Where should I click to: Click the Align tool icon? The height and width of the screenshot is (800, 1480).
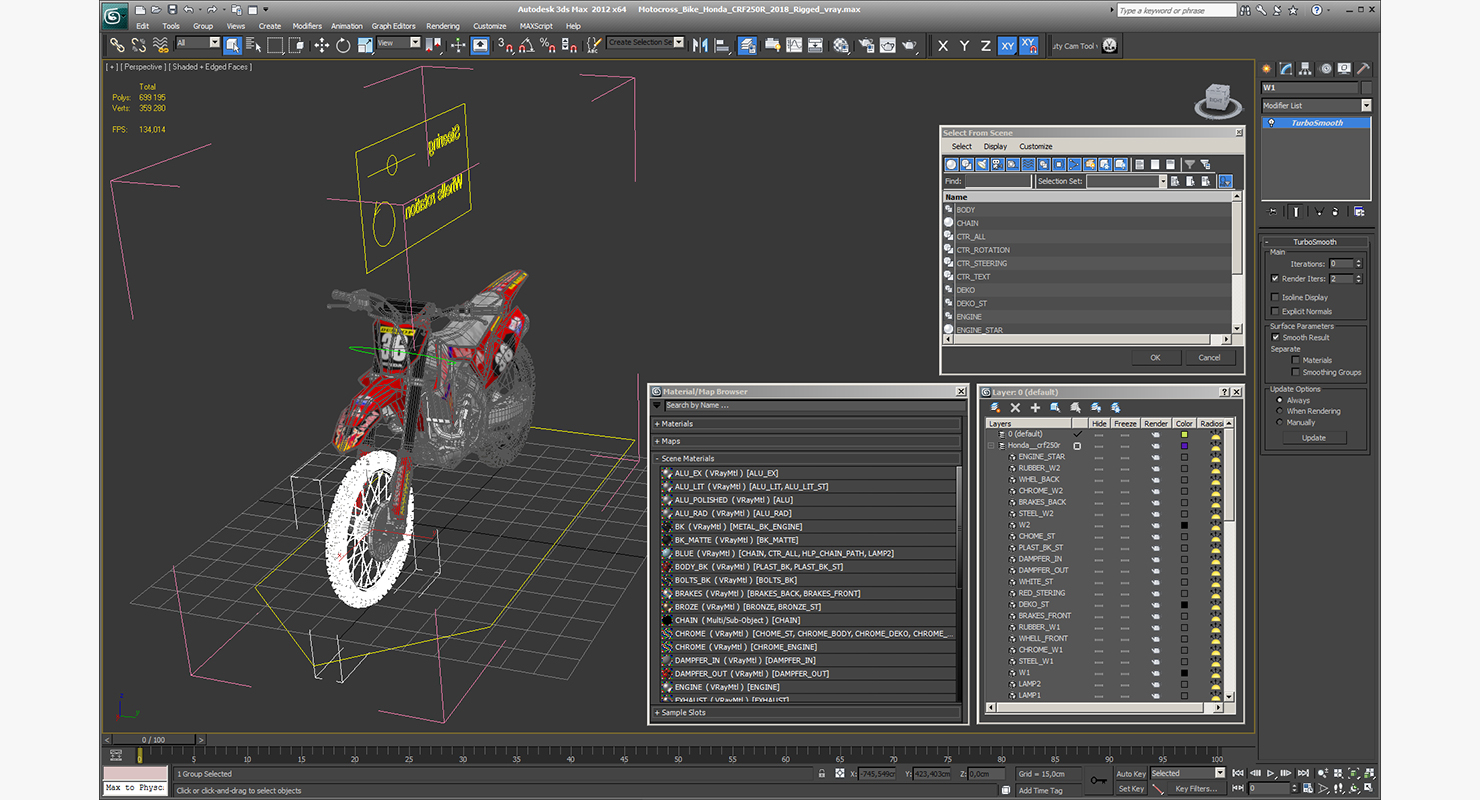722,45
